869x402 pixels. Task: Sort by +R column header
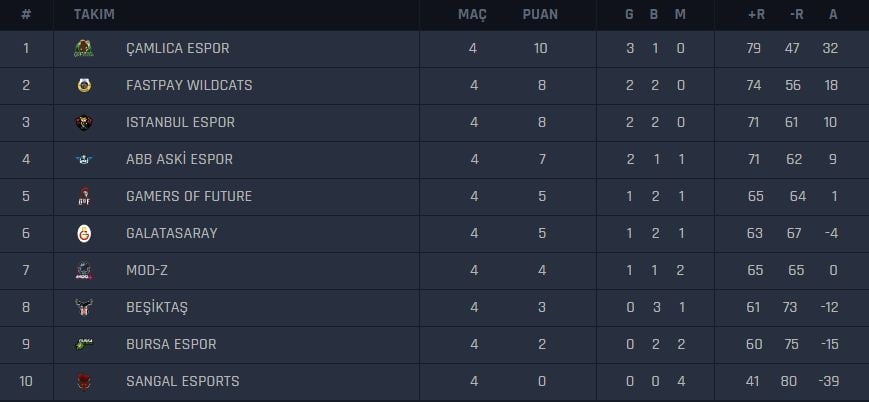(755, 14)
